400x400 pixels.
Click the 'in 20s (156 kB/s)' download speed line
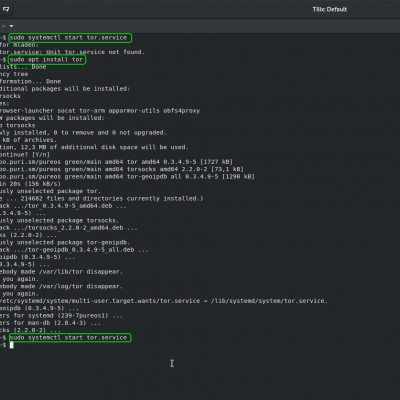point(30,184)
